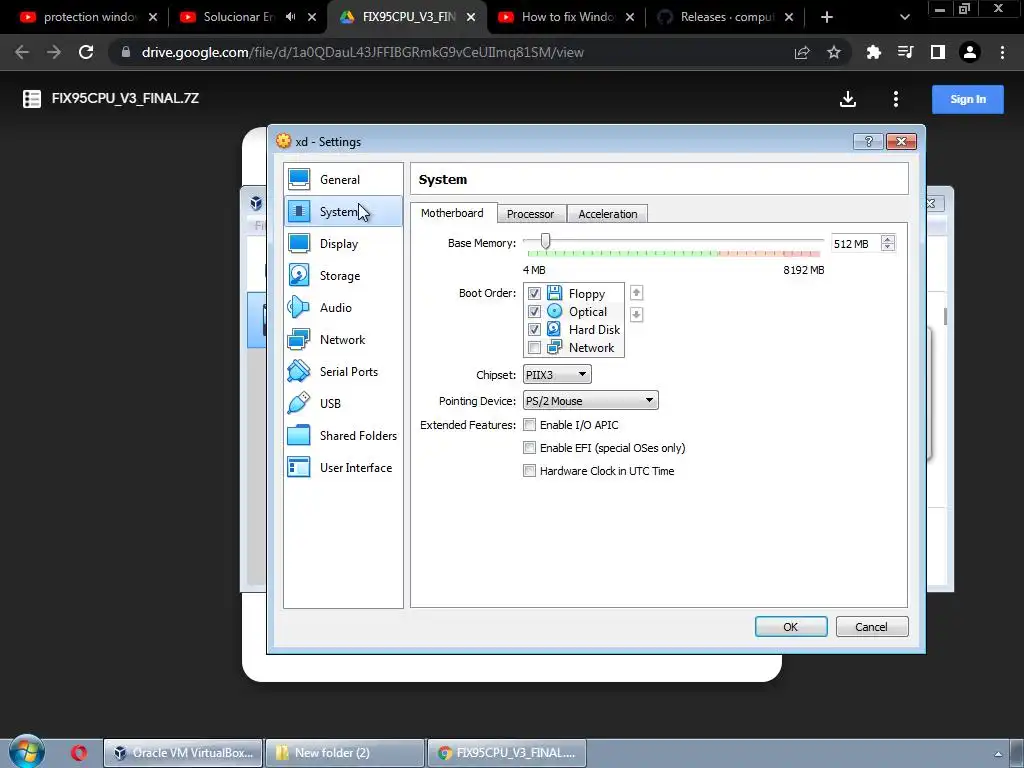The width and height of the screenshot is (1024, 768).
Task: Open Display settings in sidebar
Action: point(343,244)
